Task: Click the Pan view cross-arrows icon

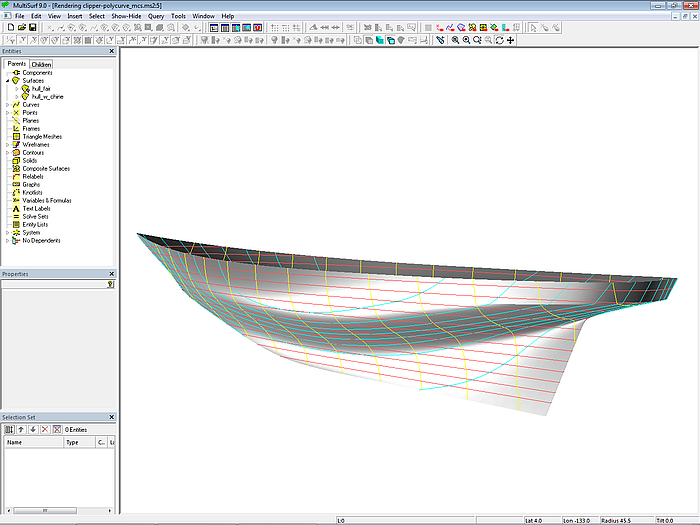Action: point(511,40)
